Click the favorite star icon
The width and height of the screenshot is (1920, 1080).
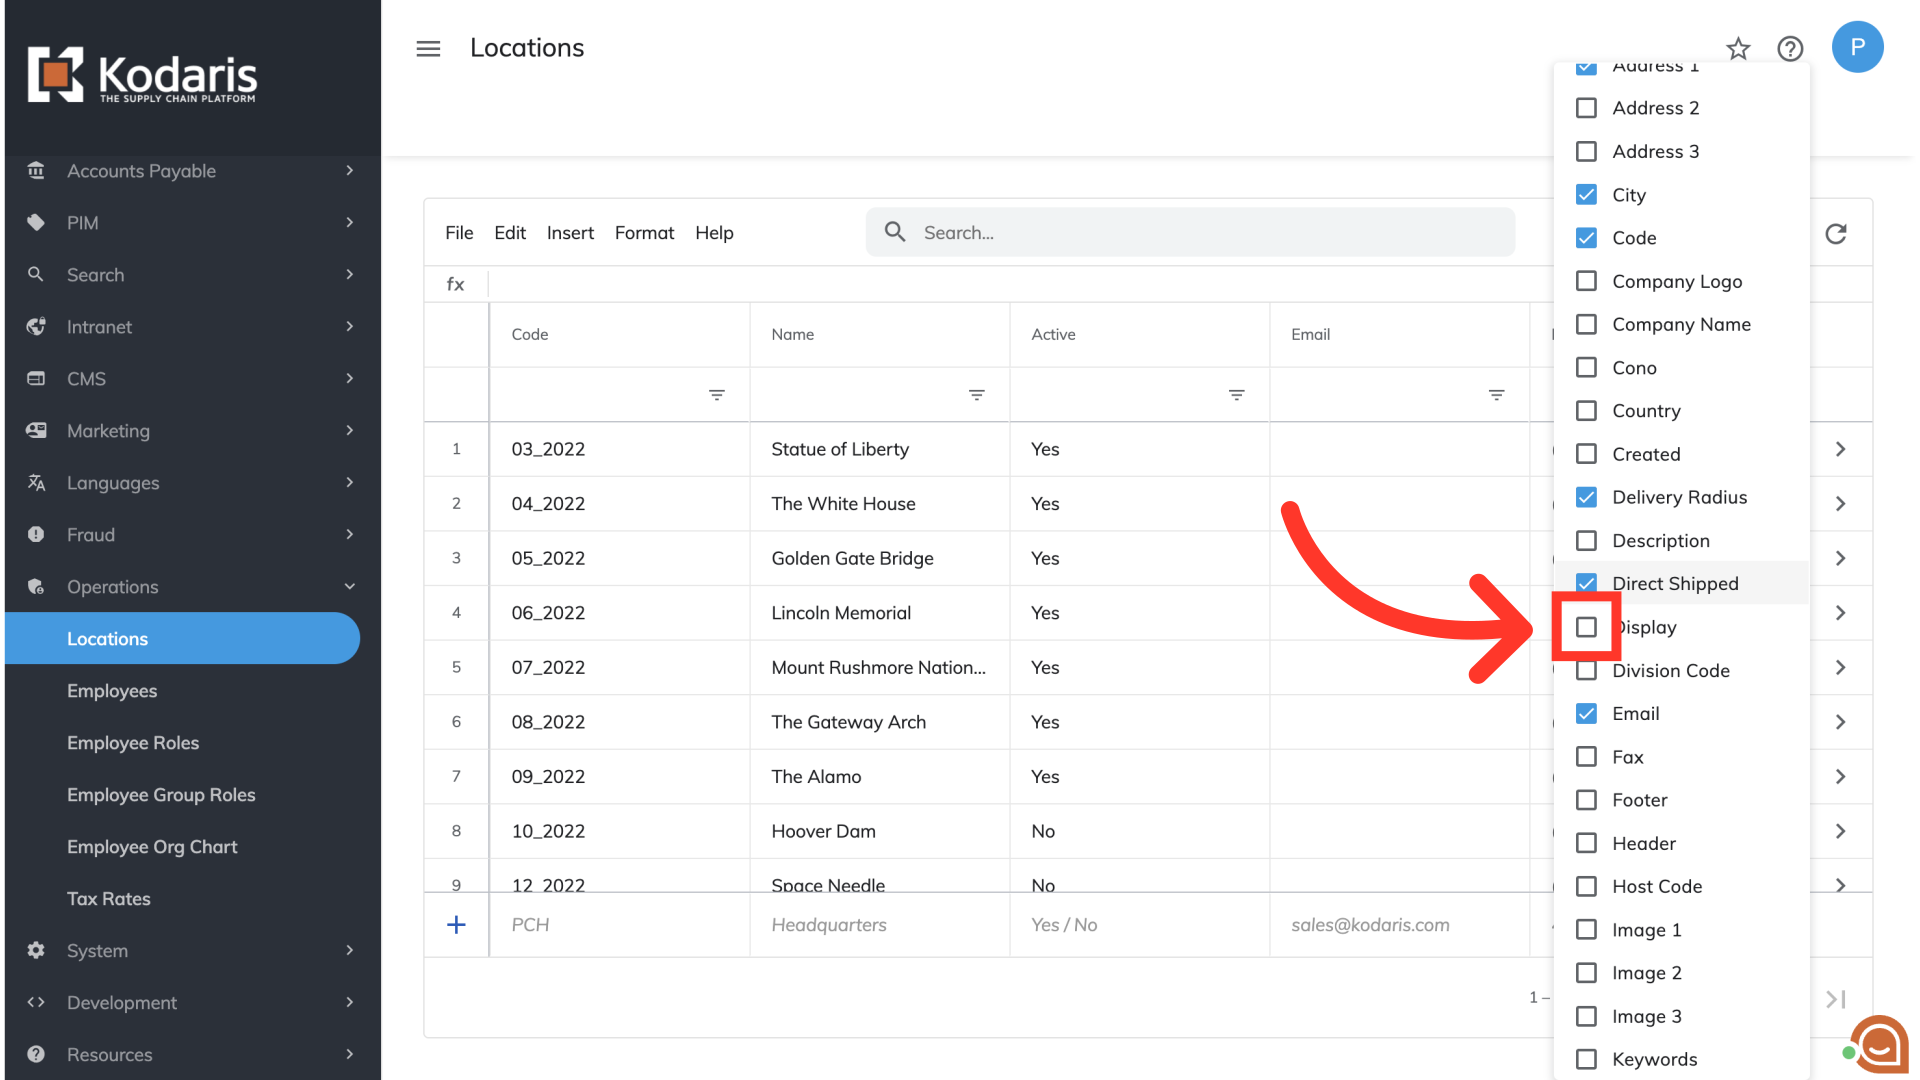1738,48
